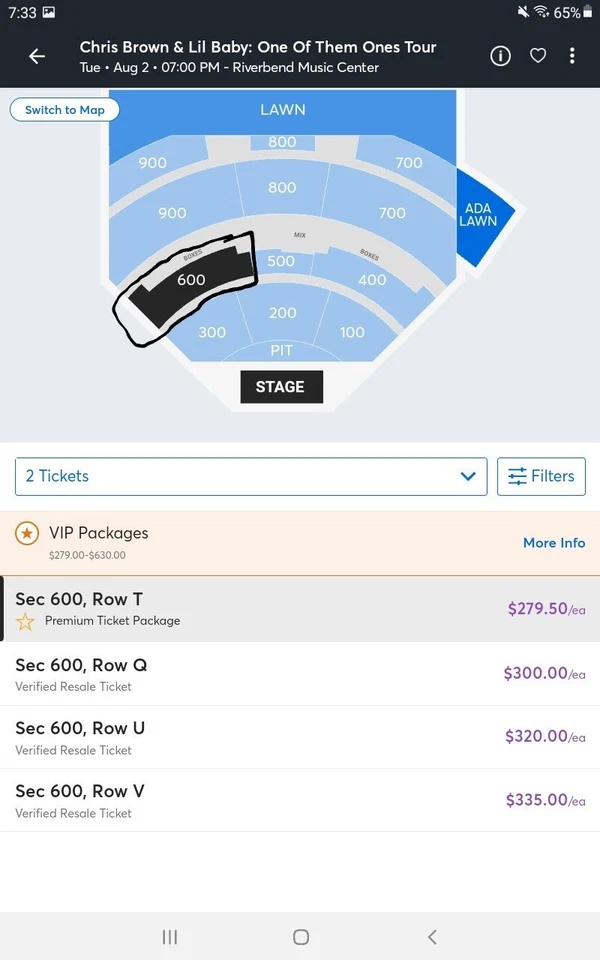The width and height of the screenshot is (600, 960).
Task: Select the Sec 600 Row Q resale ticket
Action: point(300,674)
